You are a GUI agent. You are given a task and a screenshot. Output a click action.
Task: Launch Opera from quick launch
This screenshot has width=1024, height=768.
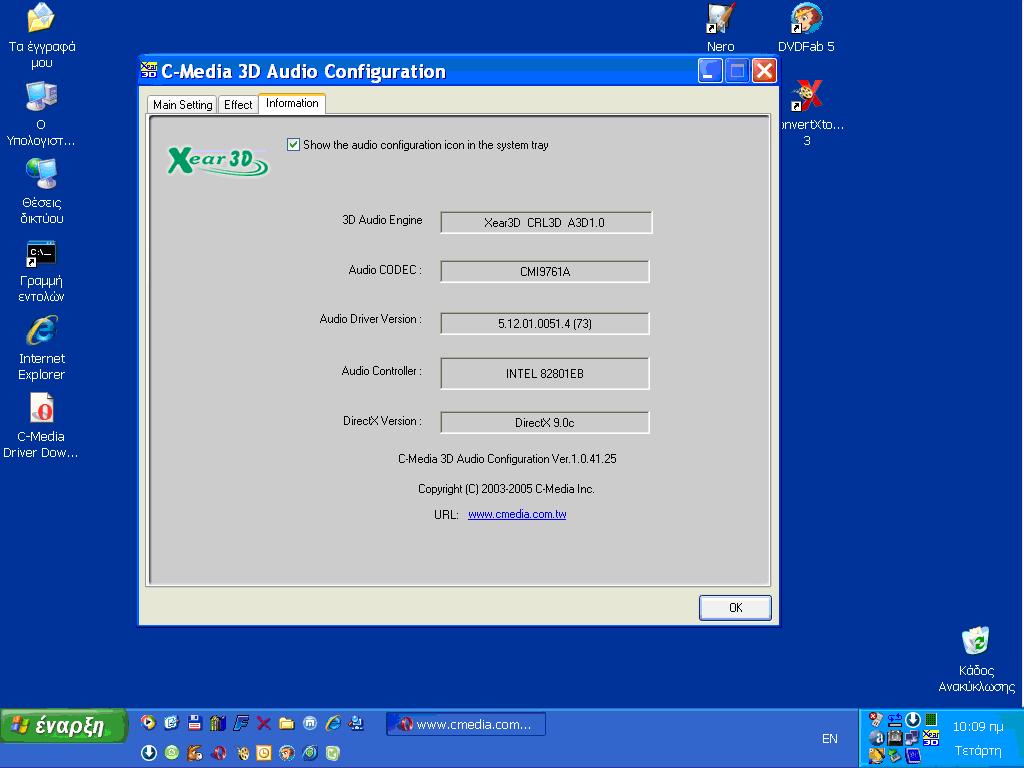pyautogui.click(x=219, y=753)
